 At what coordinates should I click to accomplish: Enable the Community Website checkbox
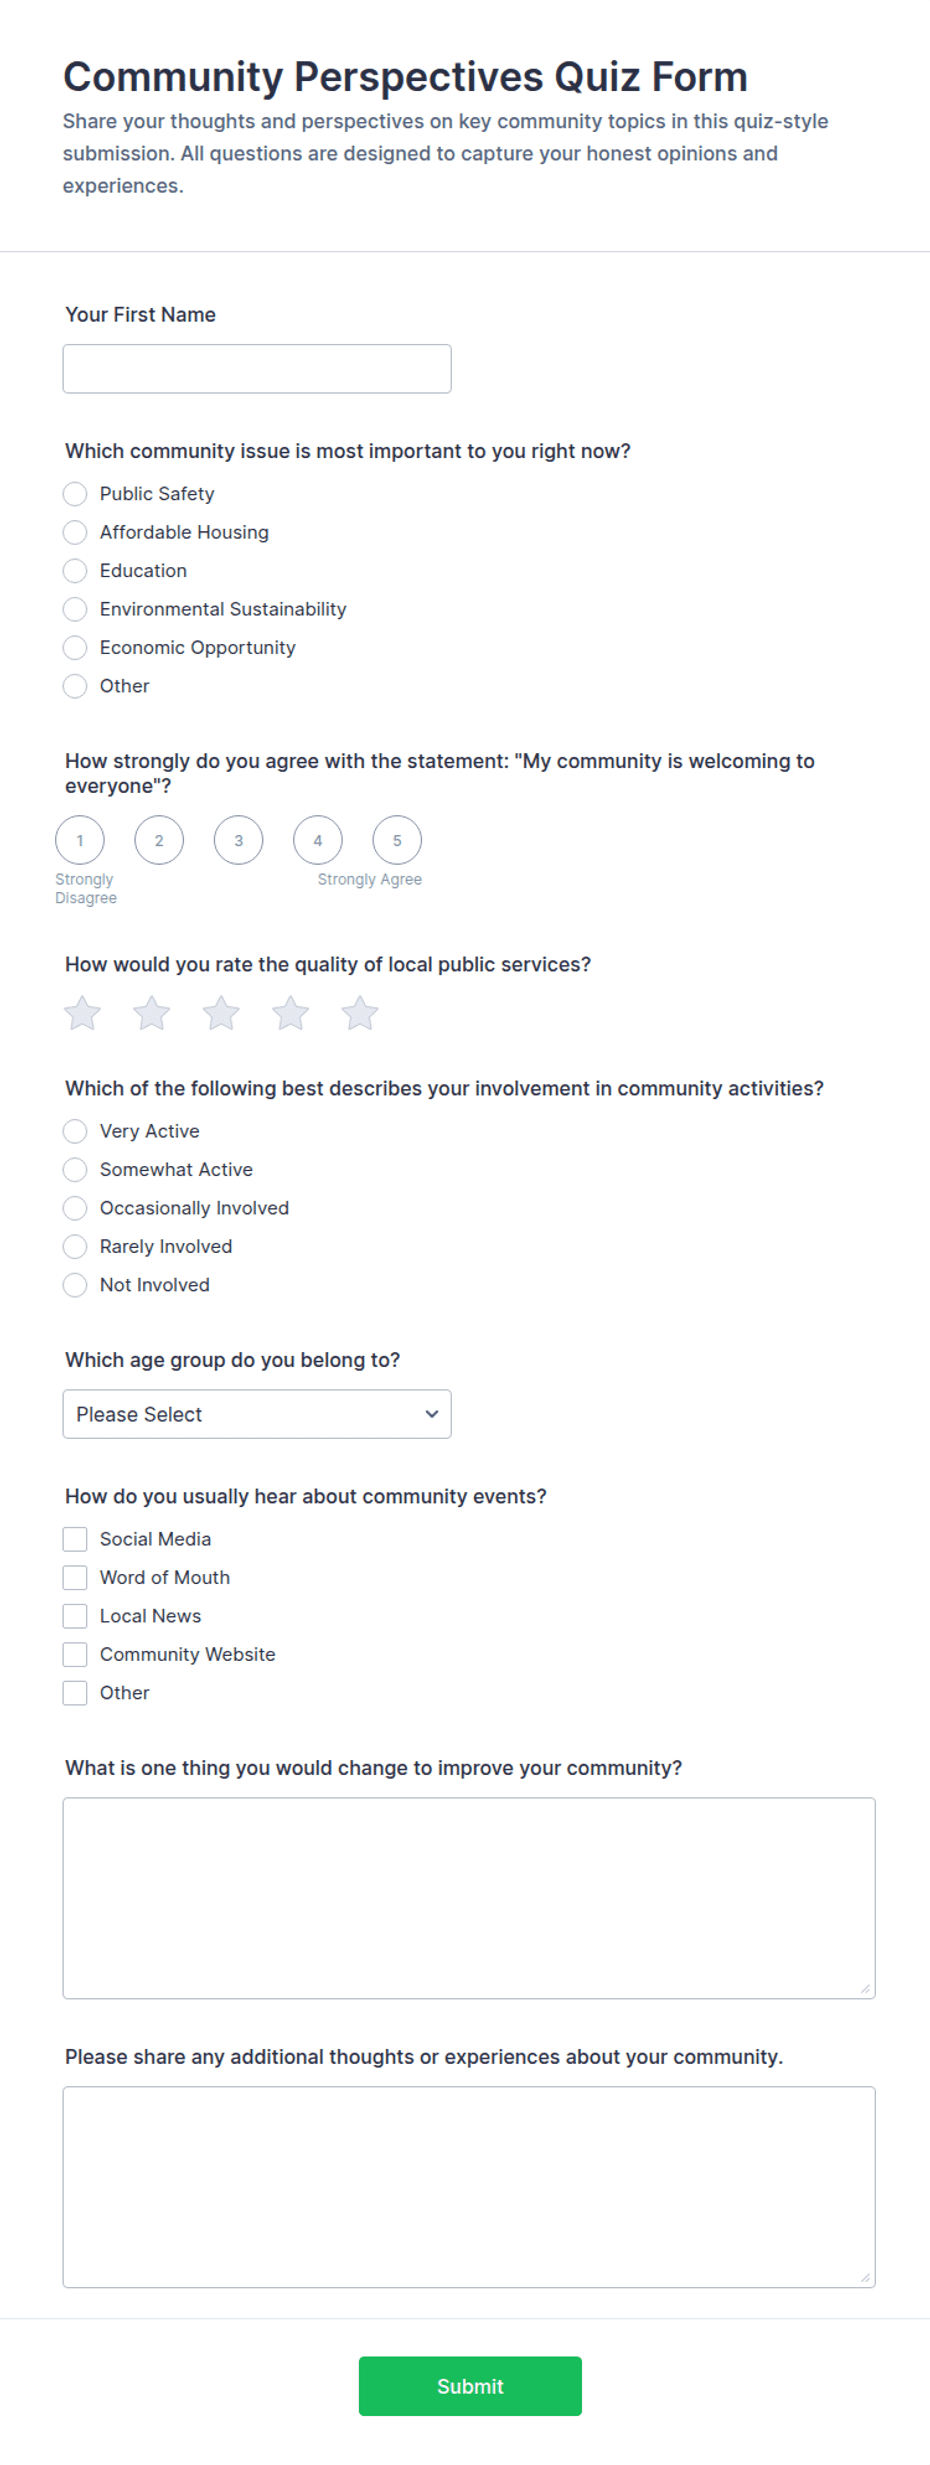(75, 1654)
